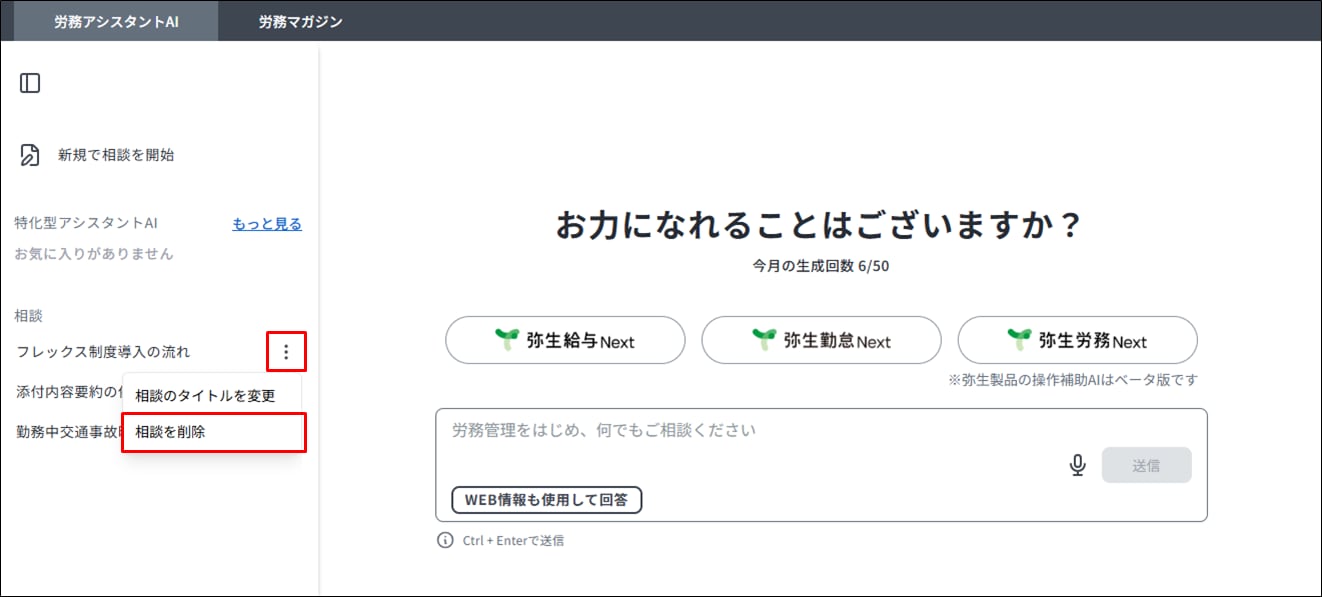Click the new consultation pencil icon
Screen dimensions: 1322x597
30,155
